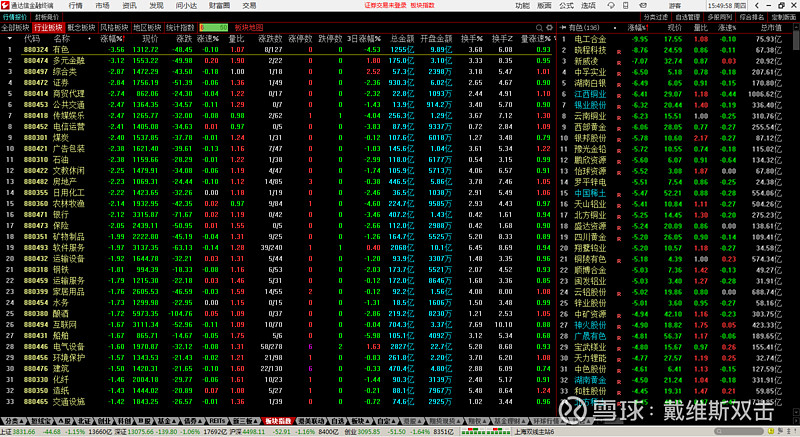Select 中国稀土 in the right panel
Viewport: 800px width, 437px height.
[590, 193]
